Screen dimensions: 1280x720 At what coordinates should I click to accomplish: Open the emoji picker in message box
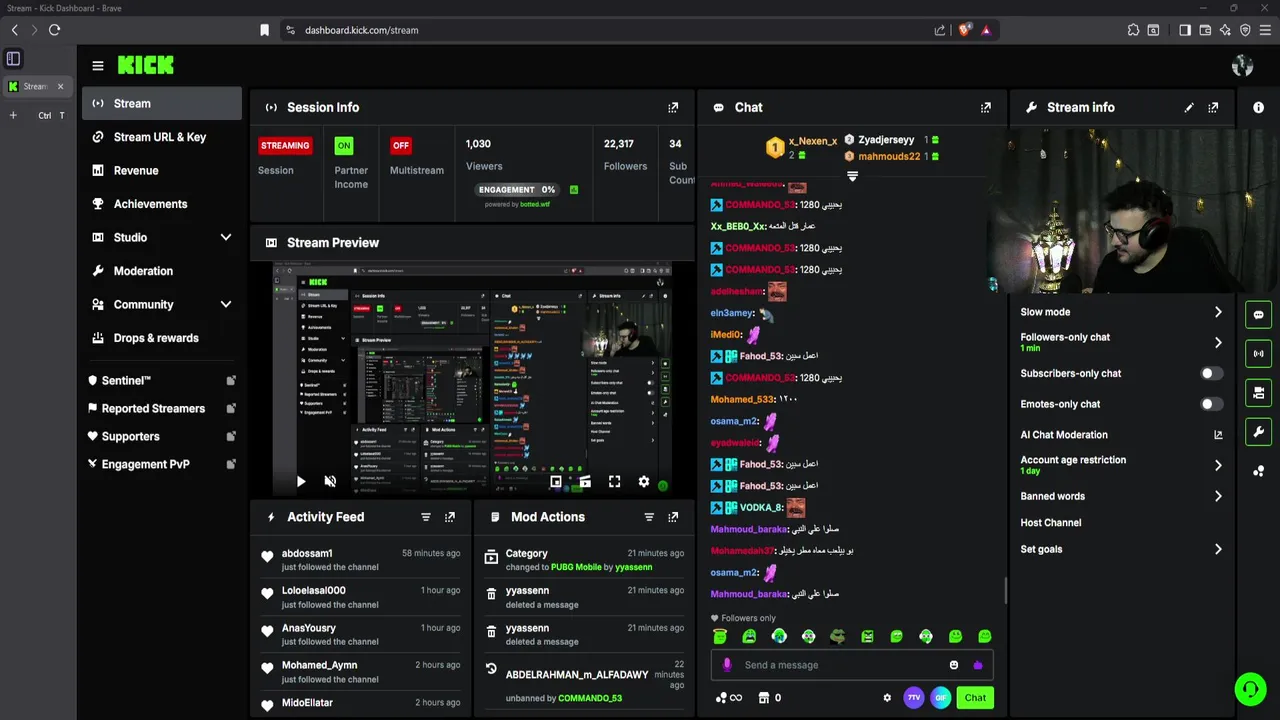pos(954,665)
